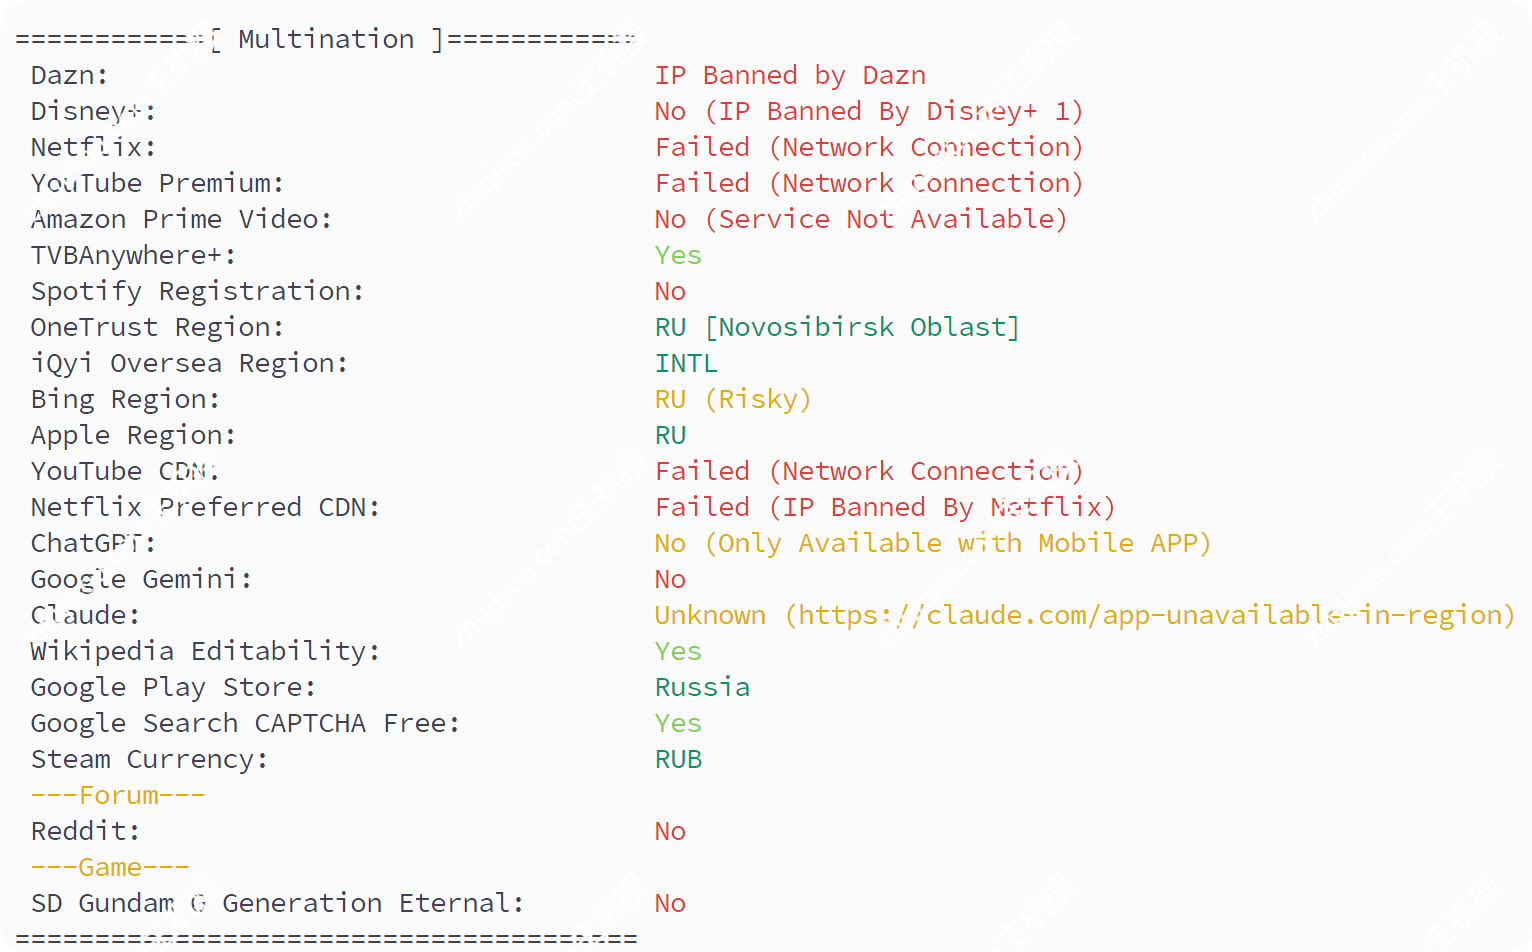
Task: Click the "No (Service Not Available)" result
Action: 860,219
